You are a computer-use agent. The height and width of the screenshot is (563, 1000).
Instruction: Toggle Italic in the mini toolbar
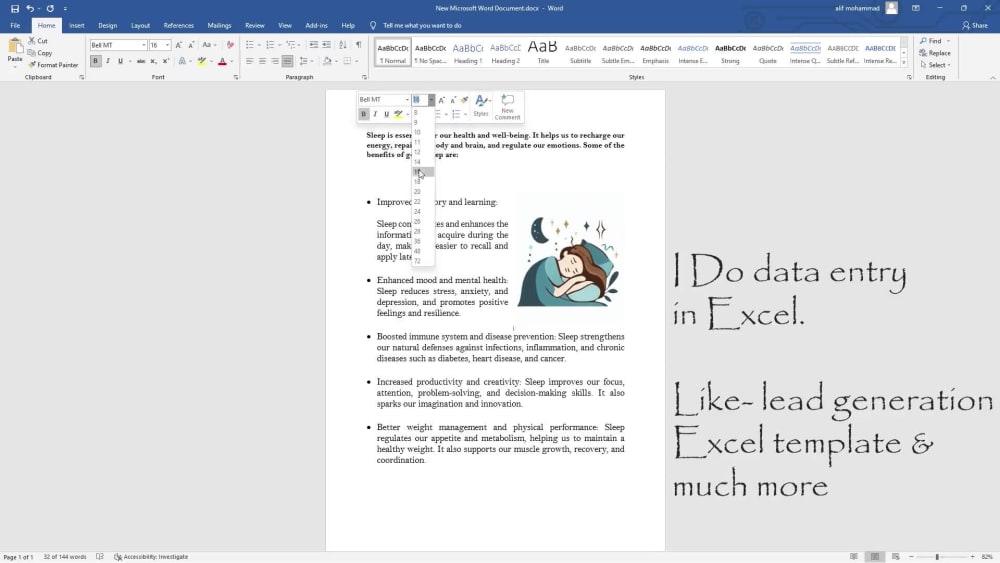[375, 114]
